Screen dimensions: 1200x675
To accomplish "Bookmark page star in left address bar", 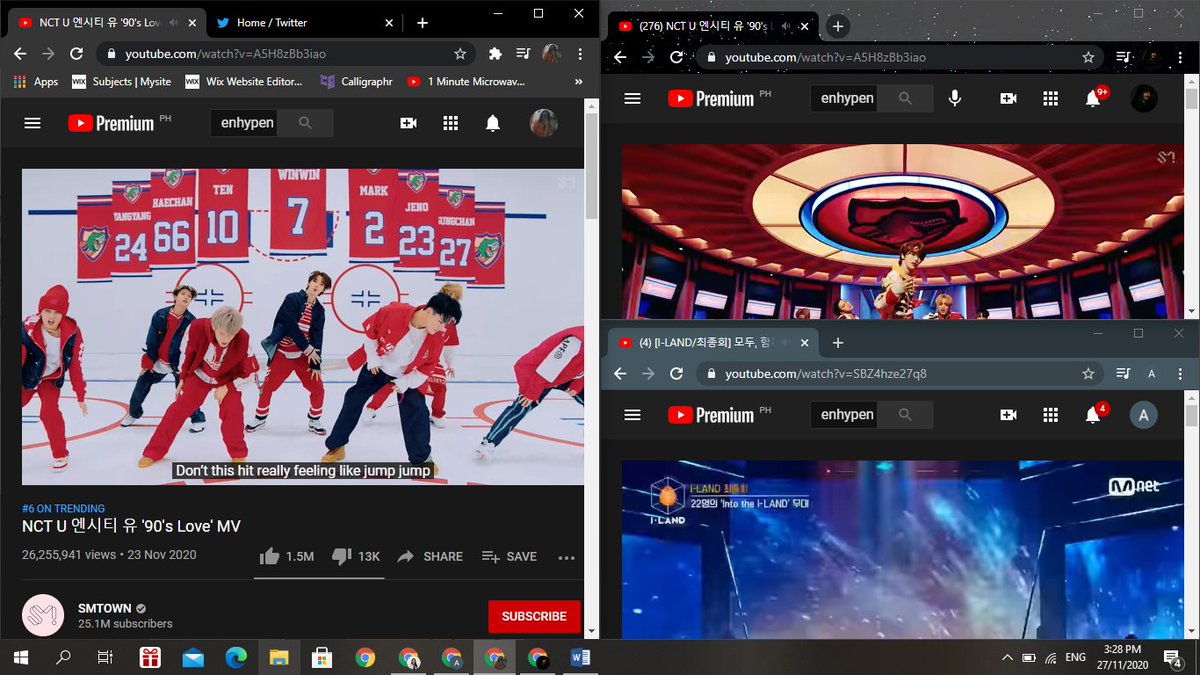I will (x=460, y=54).
